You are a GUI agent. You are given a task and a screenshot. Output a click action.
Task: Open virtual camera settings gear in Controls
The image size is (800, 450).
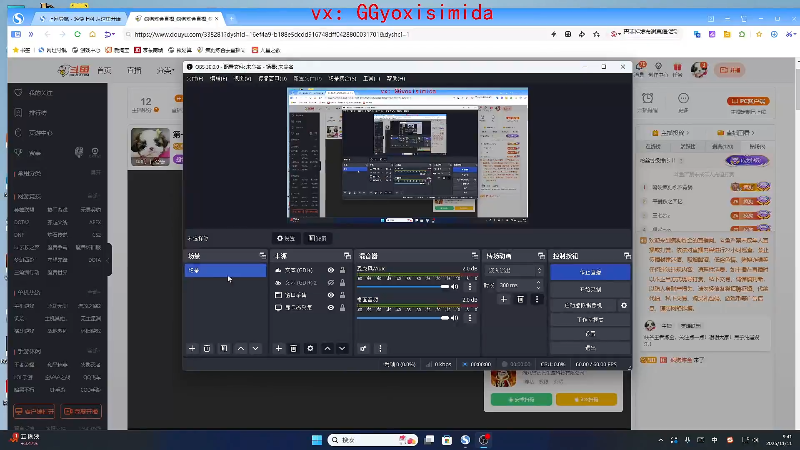pyautogui.click(x=624, y=306)
